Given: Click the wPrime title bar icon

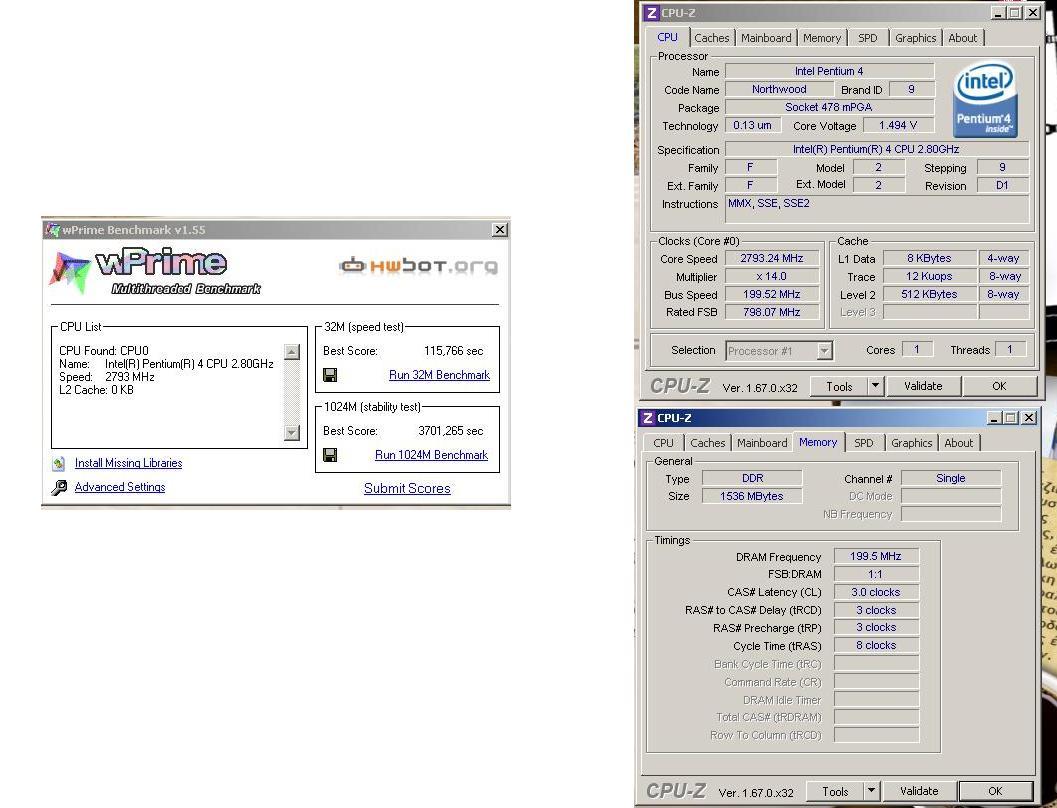Looking at the screenshot, I should click(x=53, y=230).
